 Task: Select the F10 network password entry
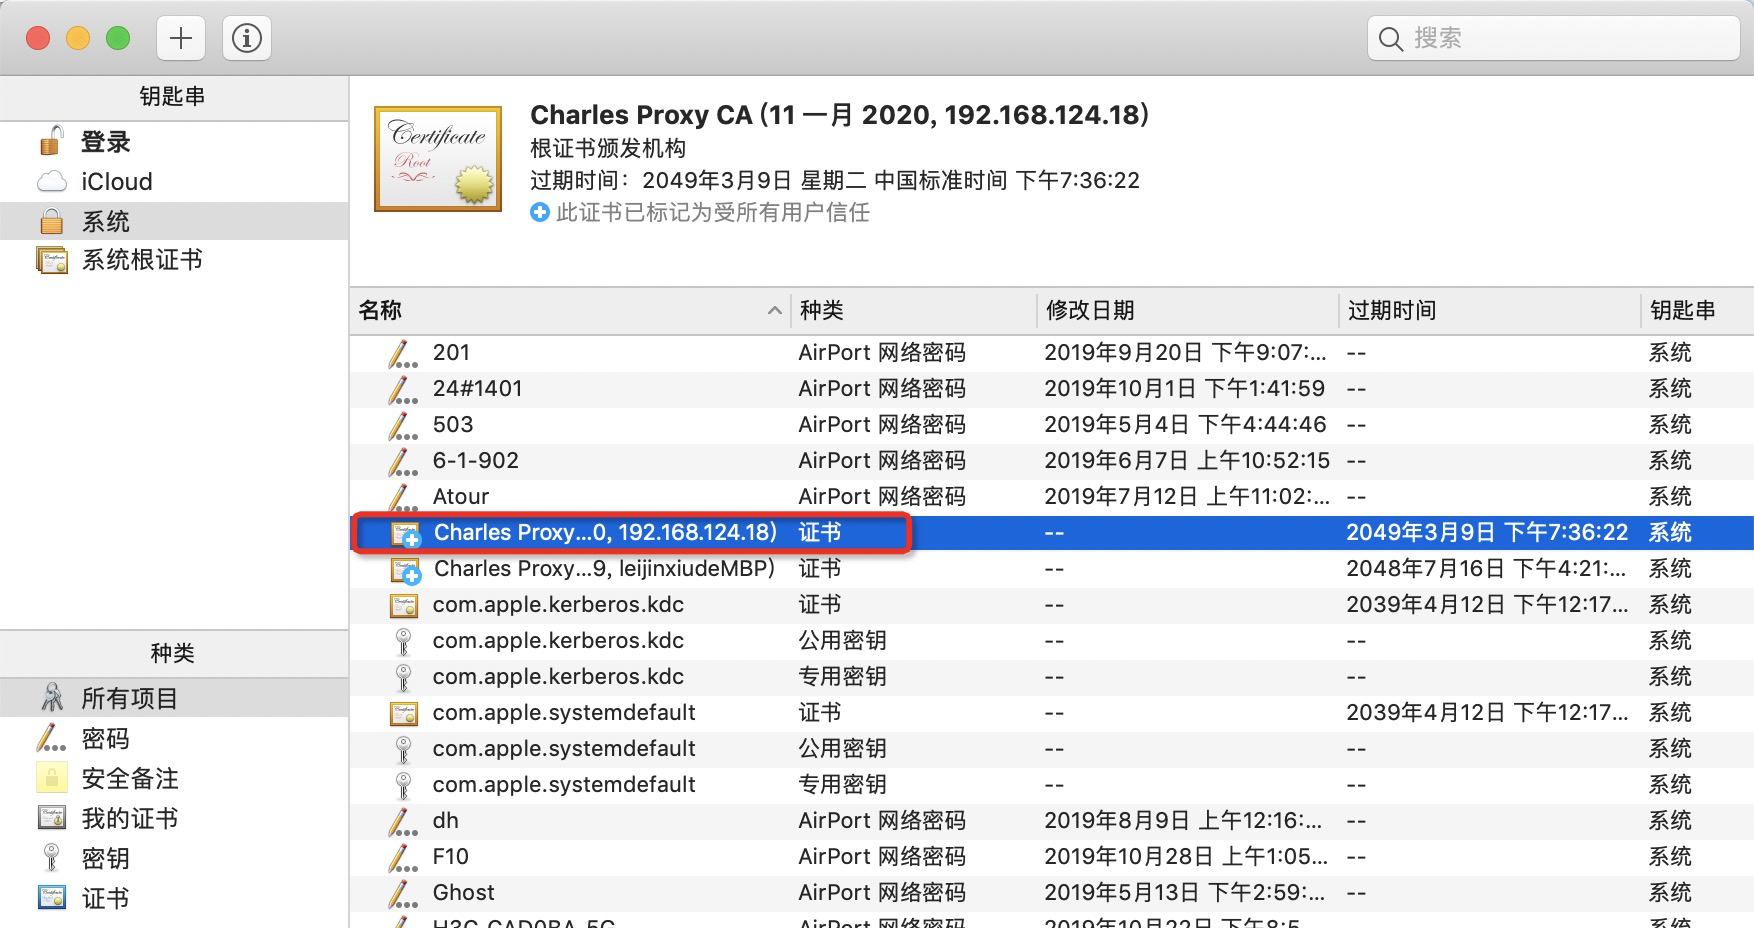(x=1052, y=857)
